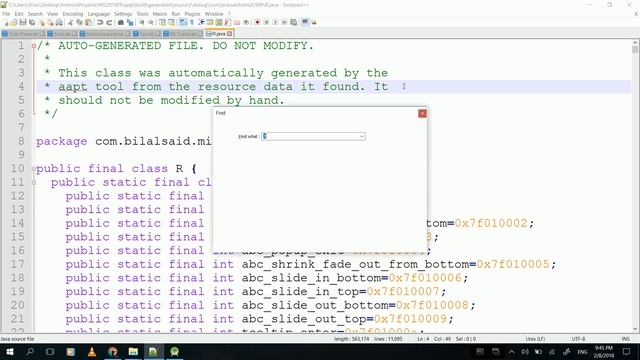Save the current file via toolbar

[23, 22]
